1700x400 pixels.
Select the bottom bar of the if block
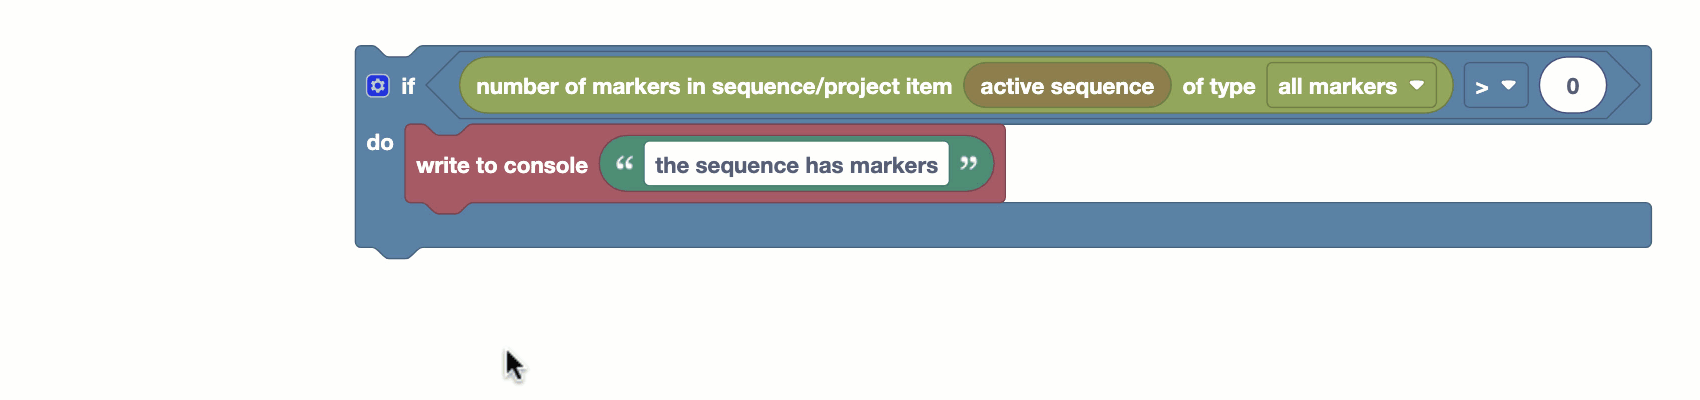tap(1003, 225)
